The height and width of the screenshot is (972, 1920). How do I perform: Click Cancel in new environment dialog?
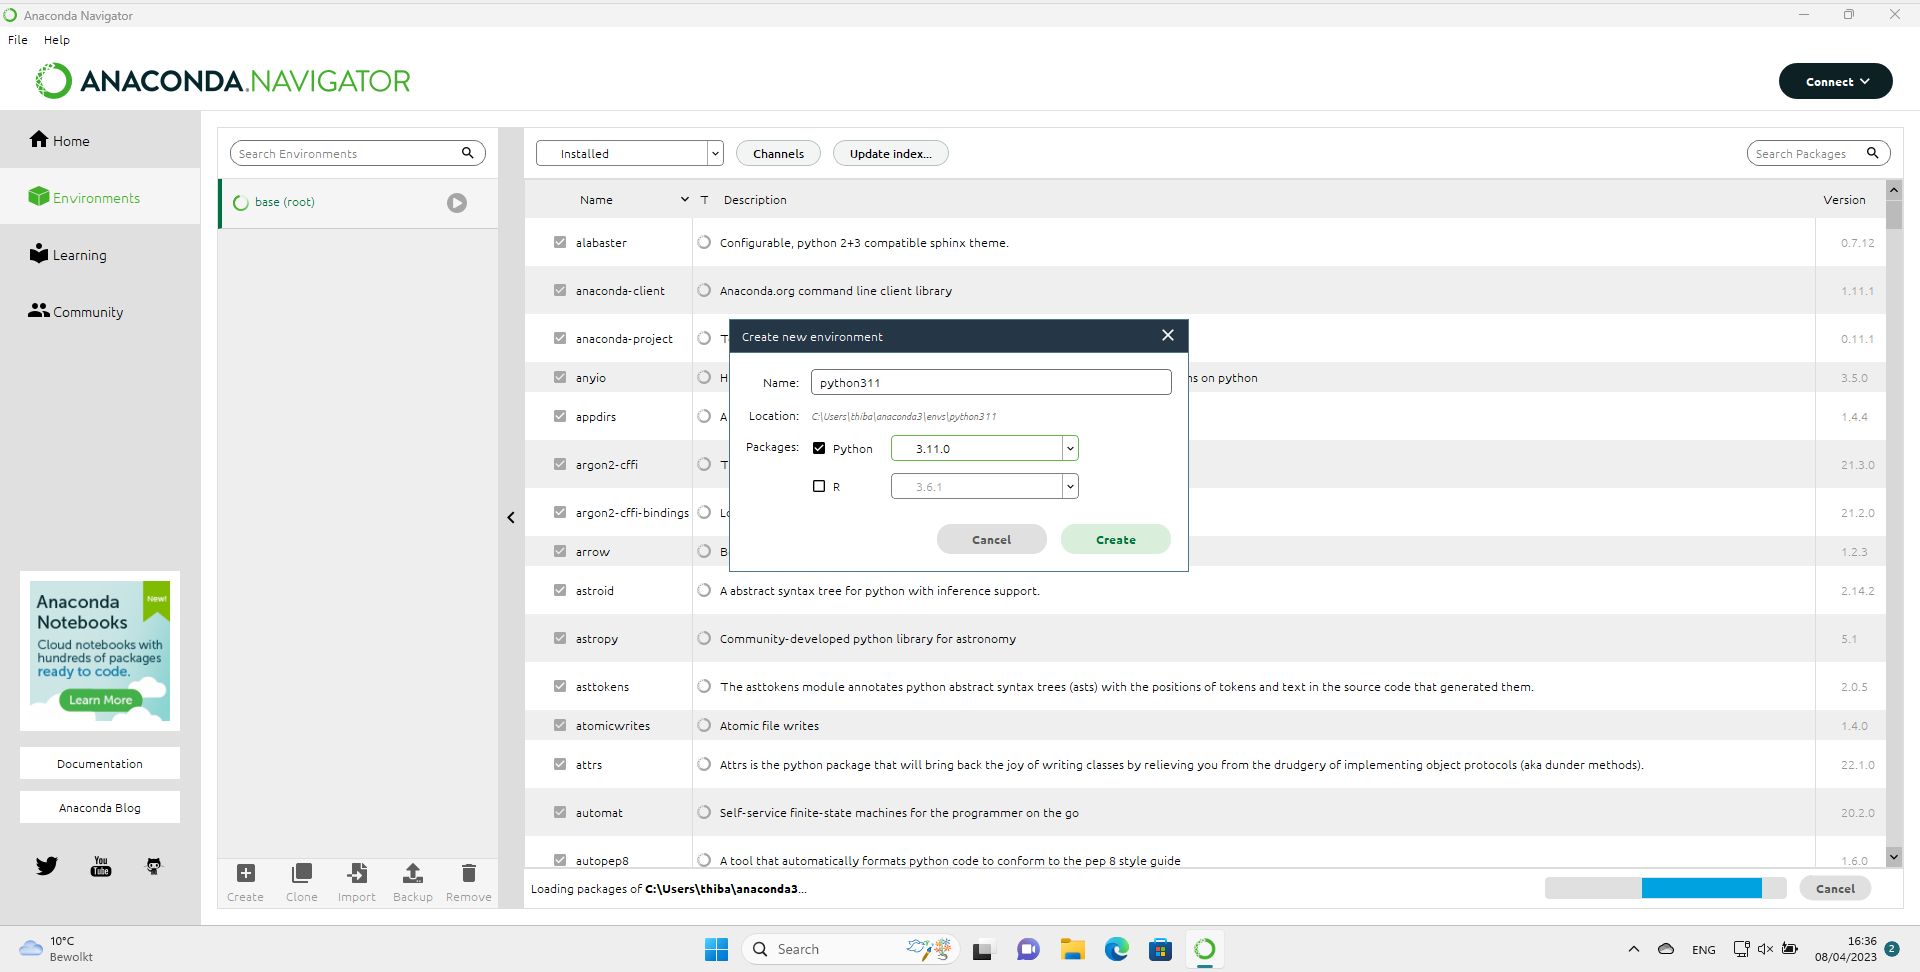click(992, 539)
